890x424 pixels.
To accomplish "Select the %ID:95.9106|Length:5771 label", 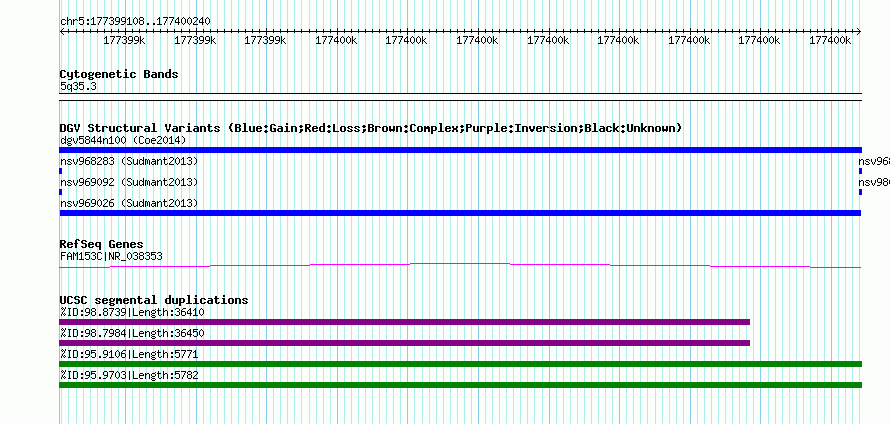I will pyautogui.click(x=129, y=354).
